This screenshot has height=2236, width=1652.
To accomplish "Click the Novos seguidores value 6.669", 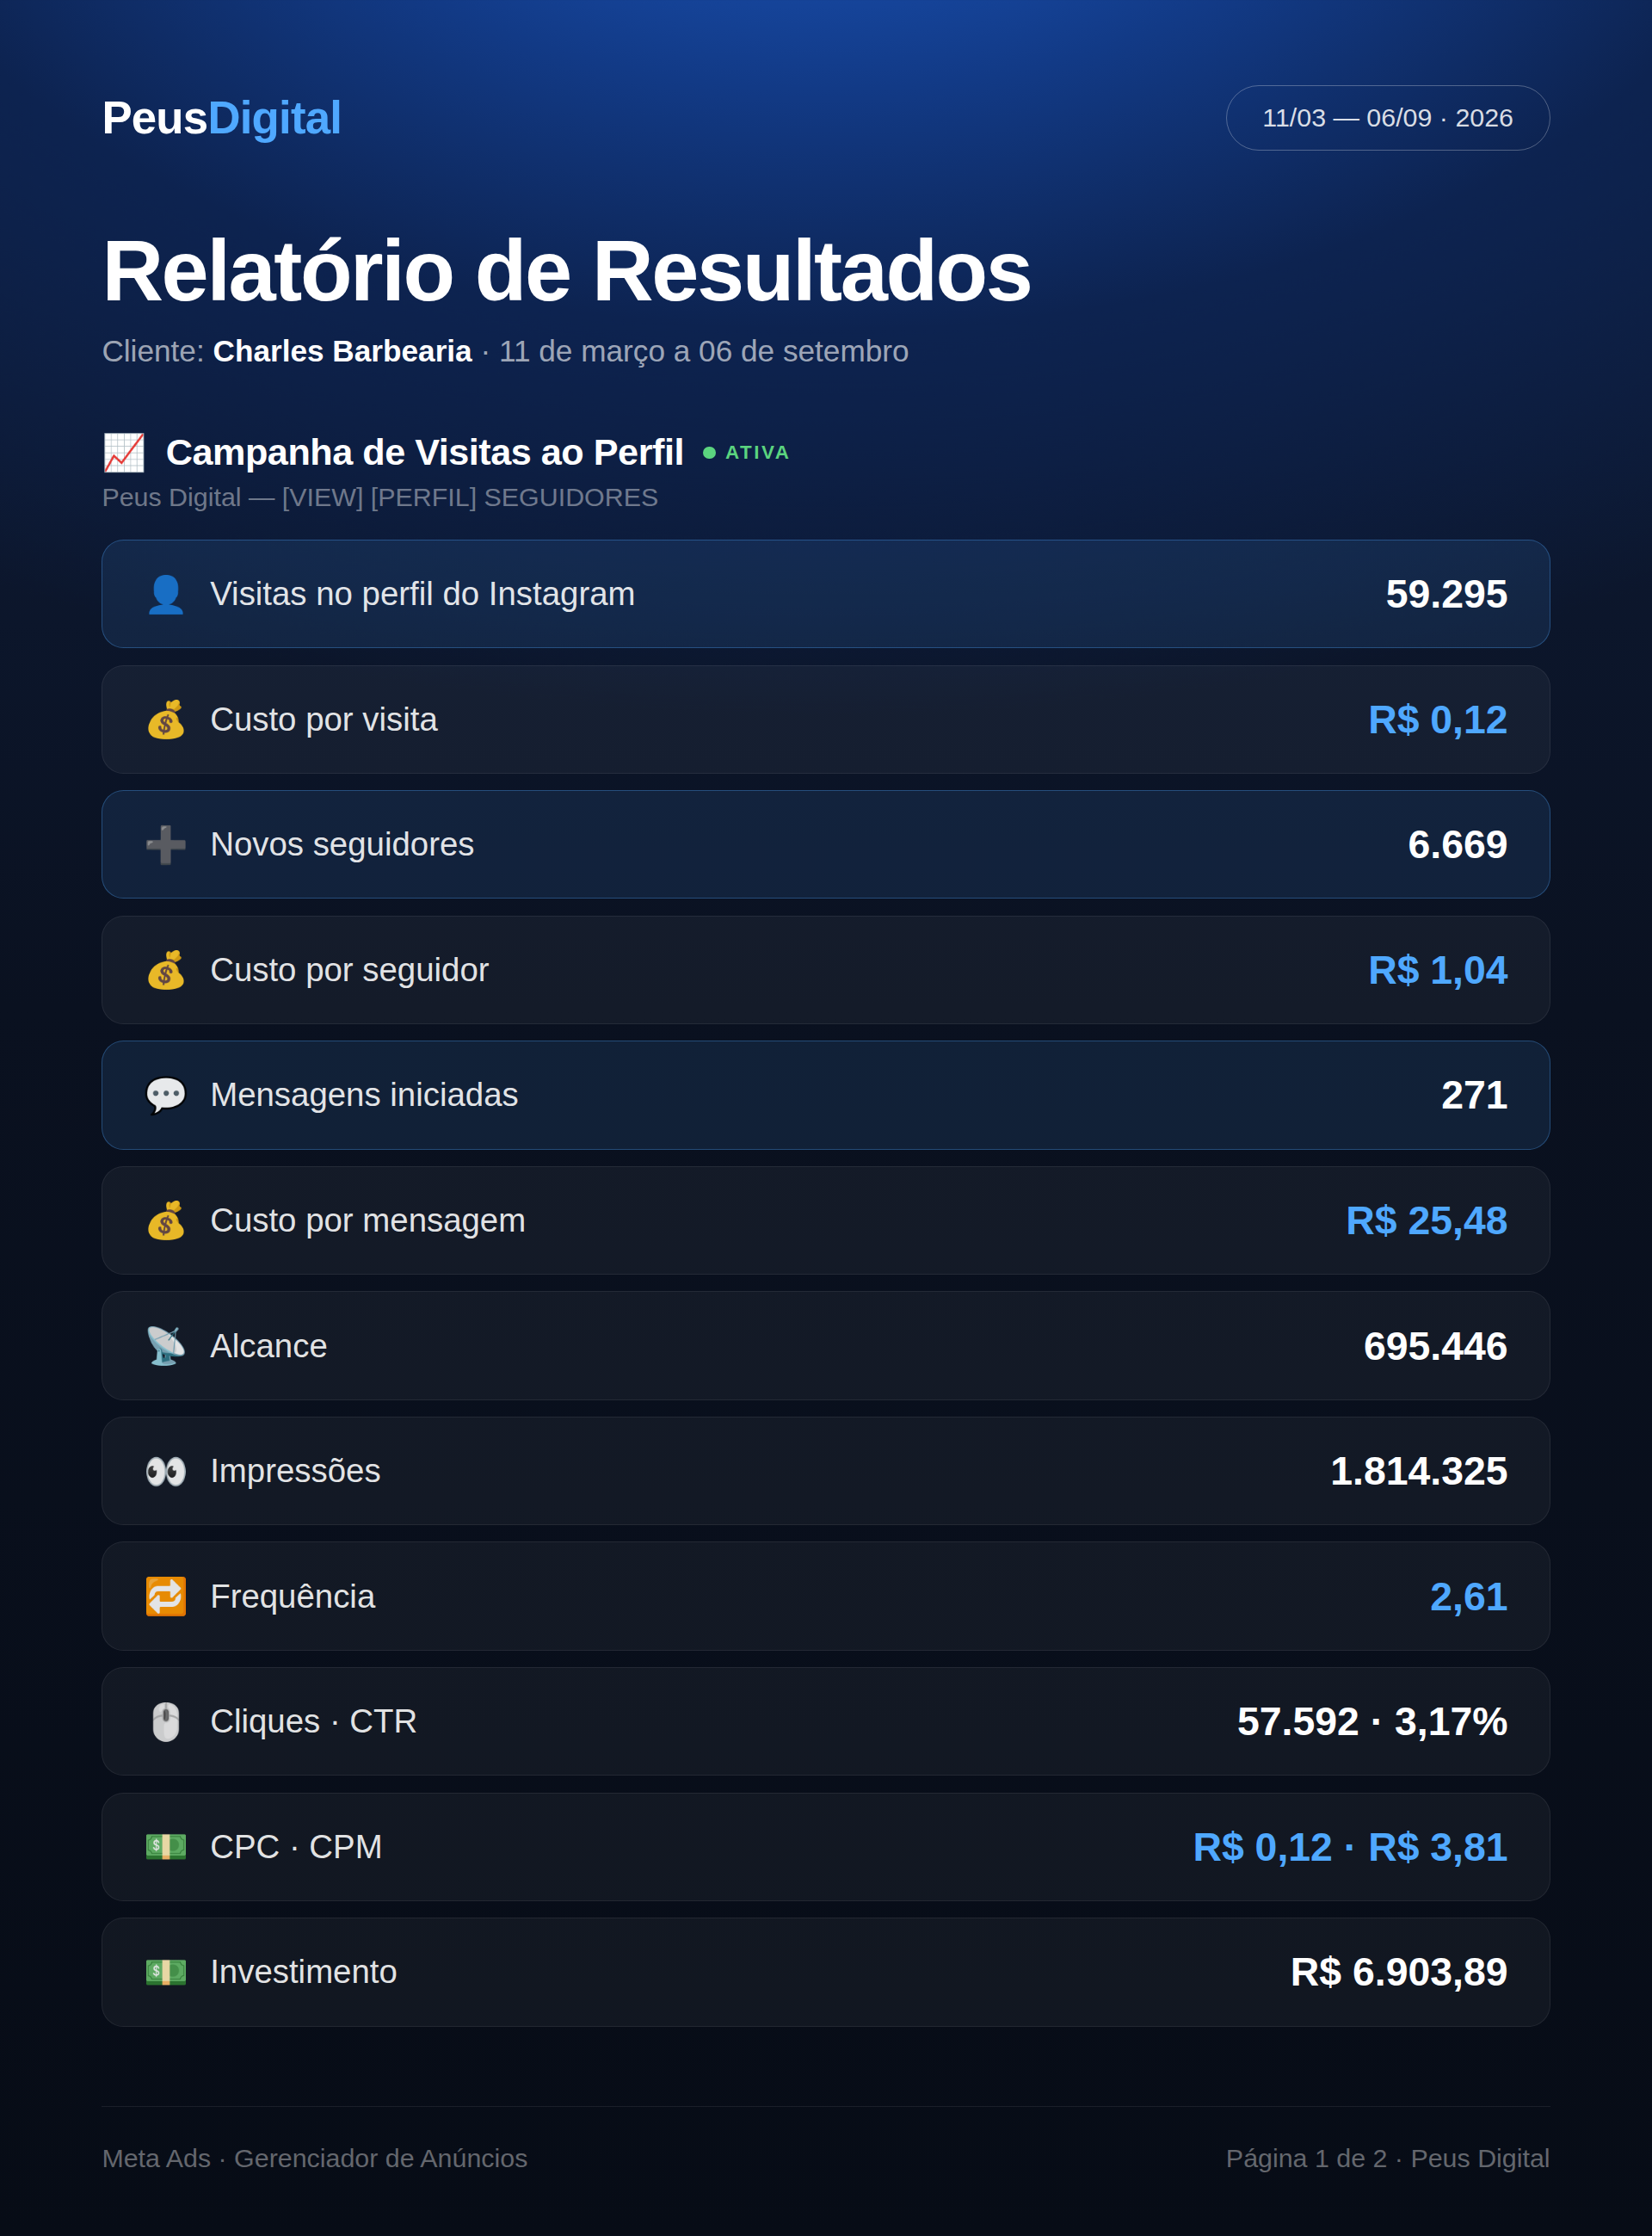I will pyautogui.click(x=1457, y=845).
